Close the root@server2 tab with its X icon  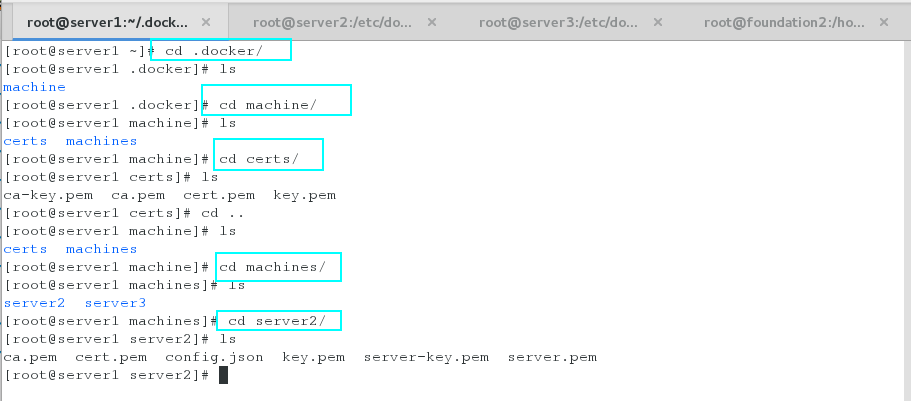tap(432, 23)
